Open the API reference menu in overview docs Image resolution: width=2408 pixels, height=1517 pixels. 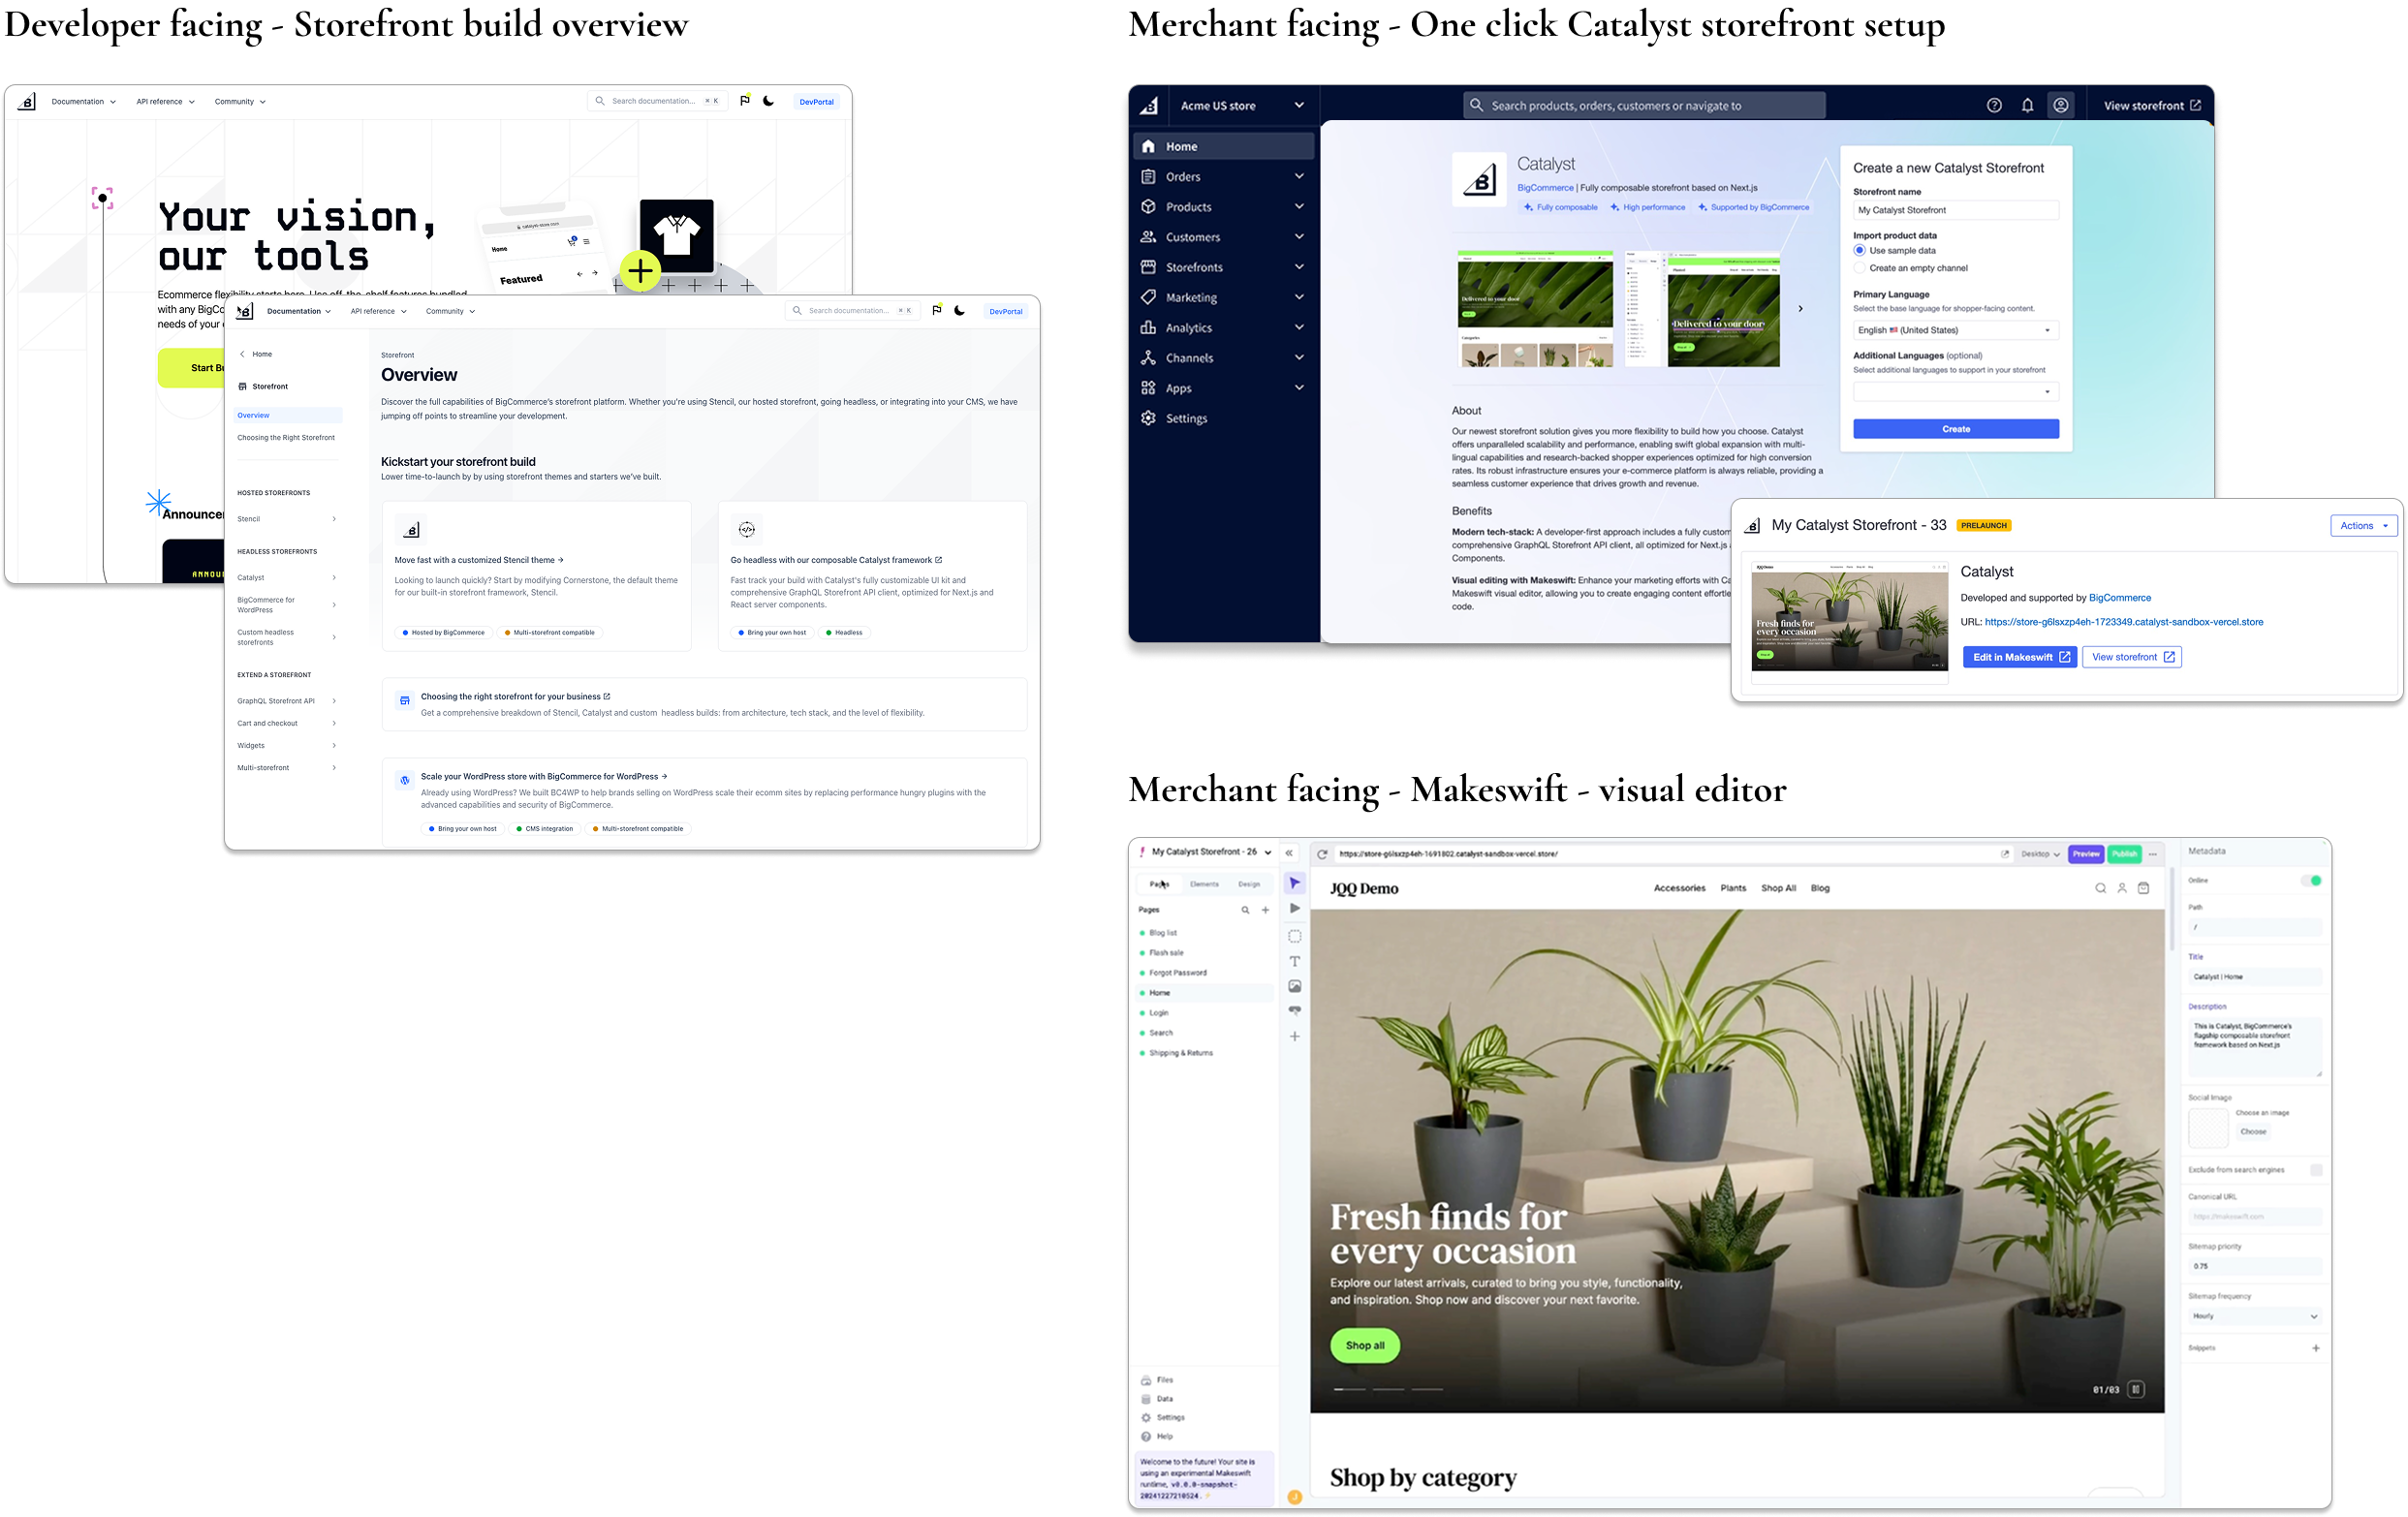[378, 311]
